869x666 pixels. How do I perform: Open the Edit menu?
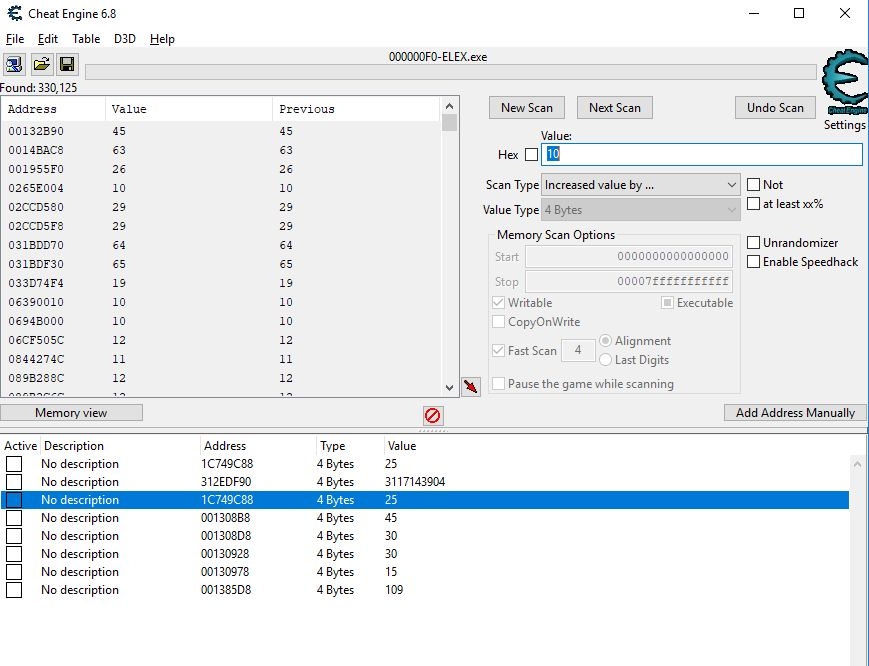(x=48, y=39)
